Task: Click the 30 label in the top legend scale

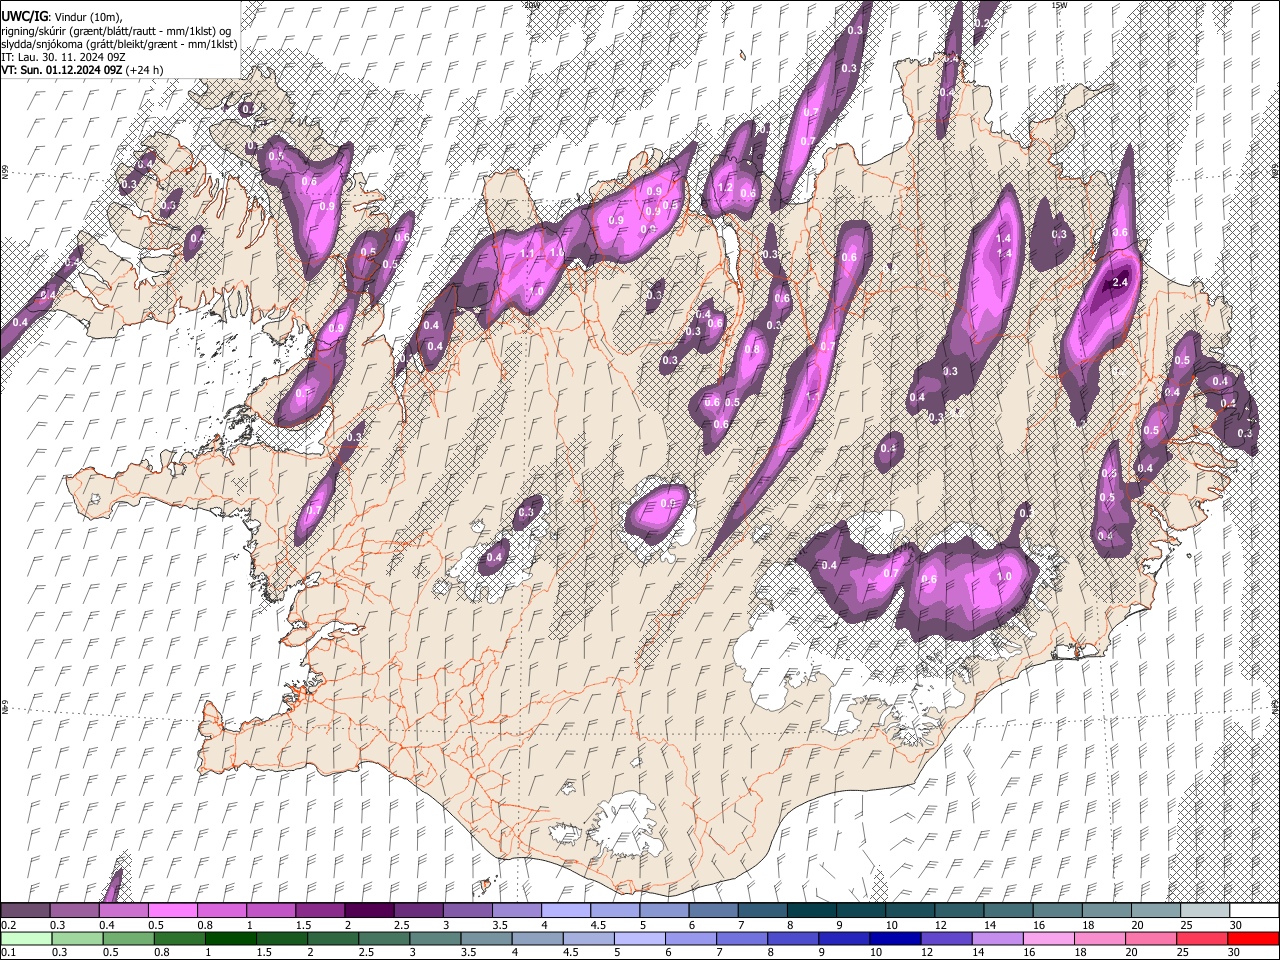Action: pyautogui.click(x=1236, y=925)
